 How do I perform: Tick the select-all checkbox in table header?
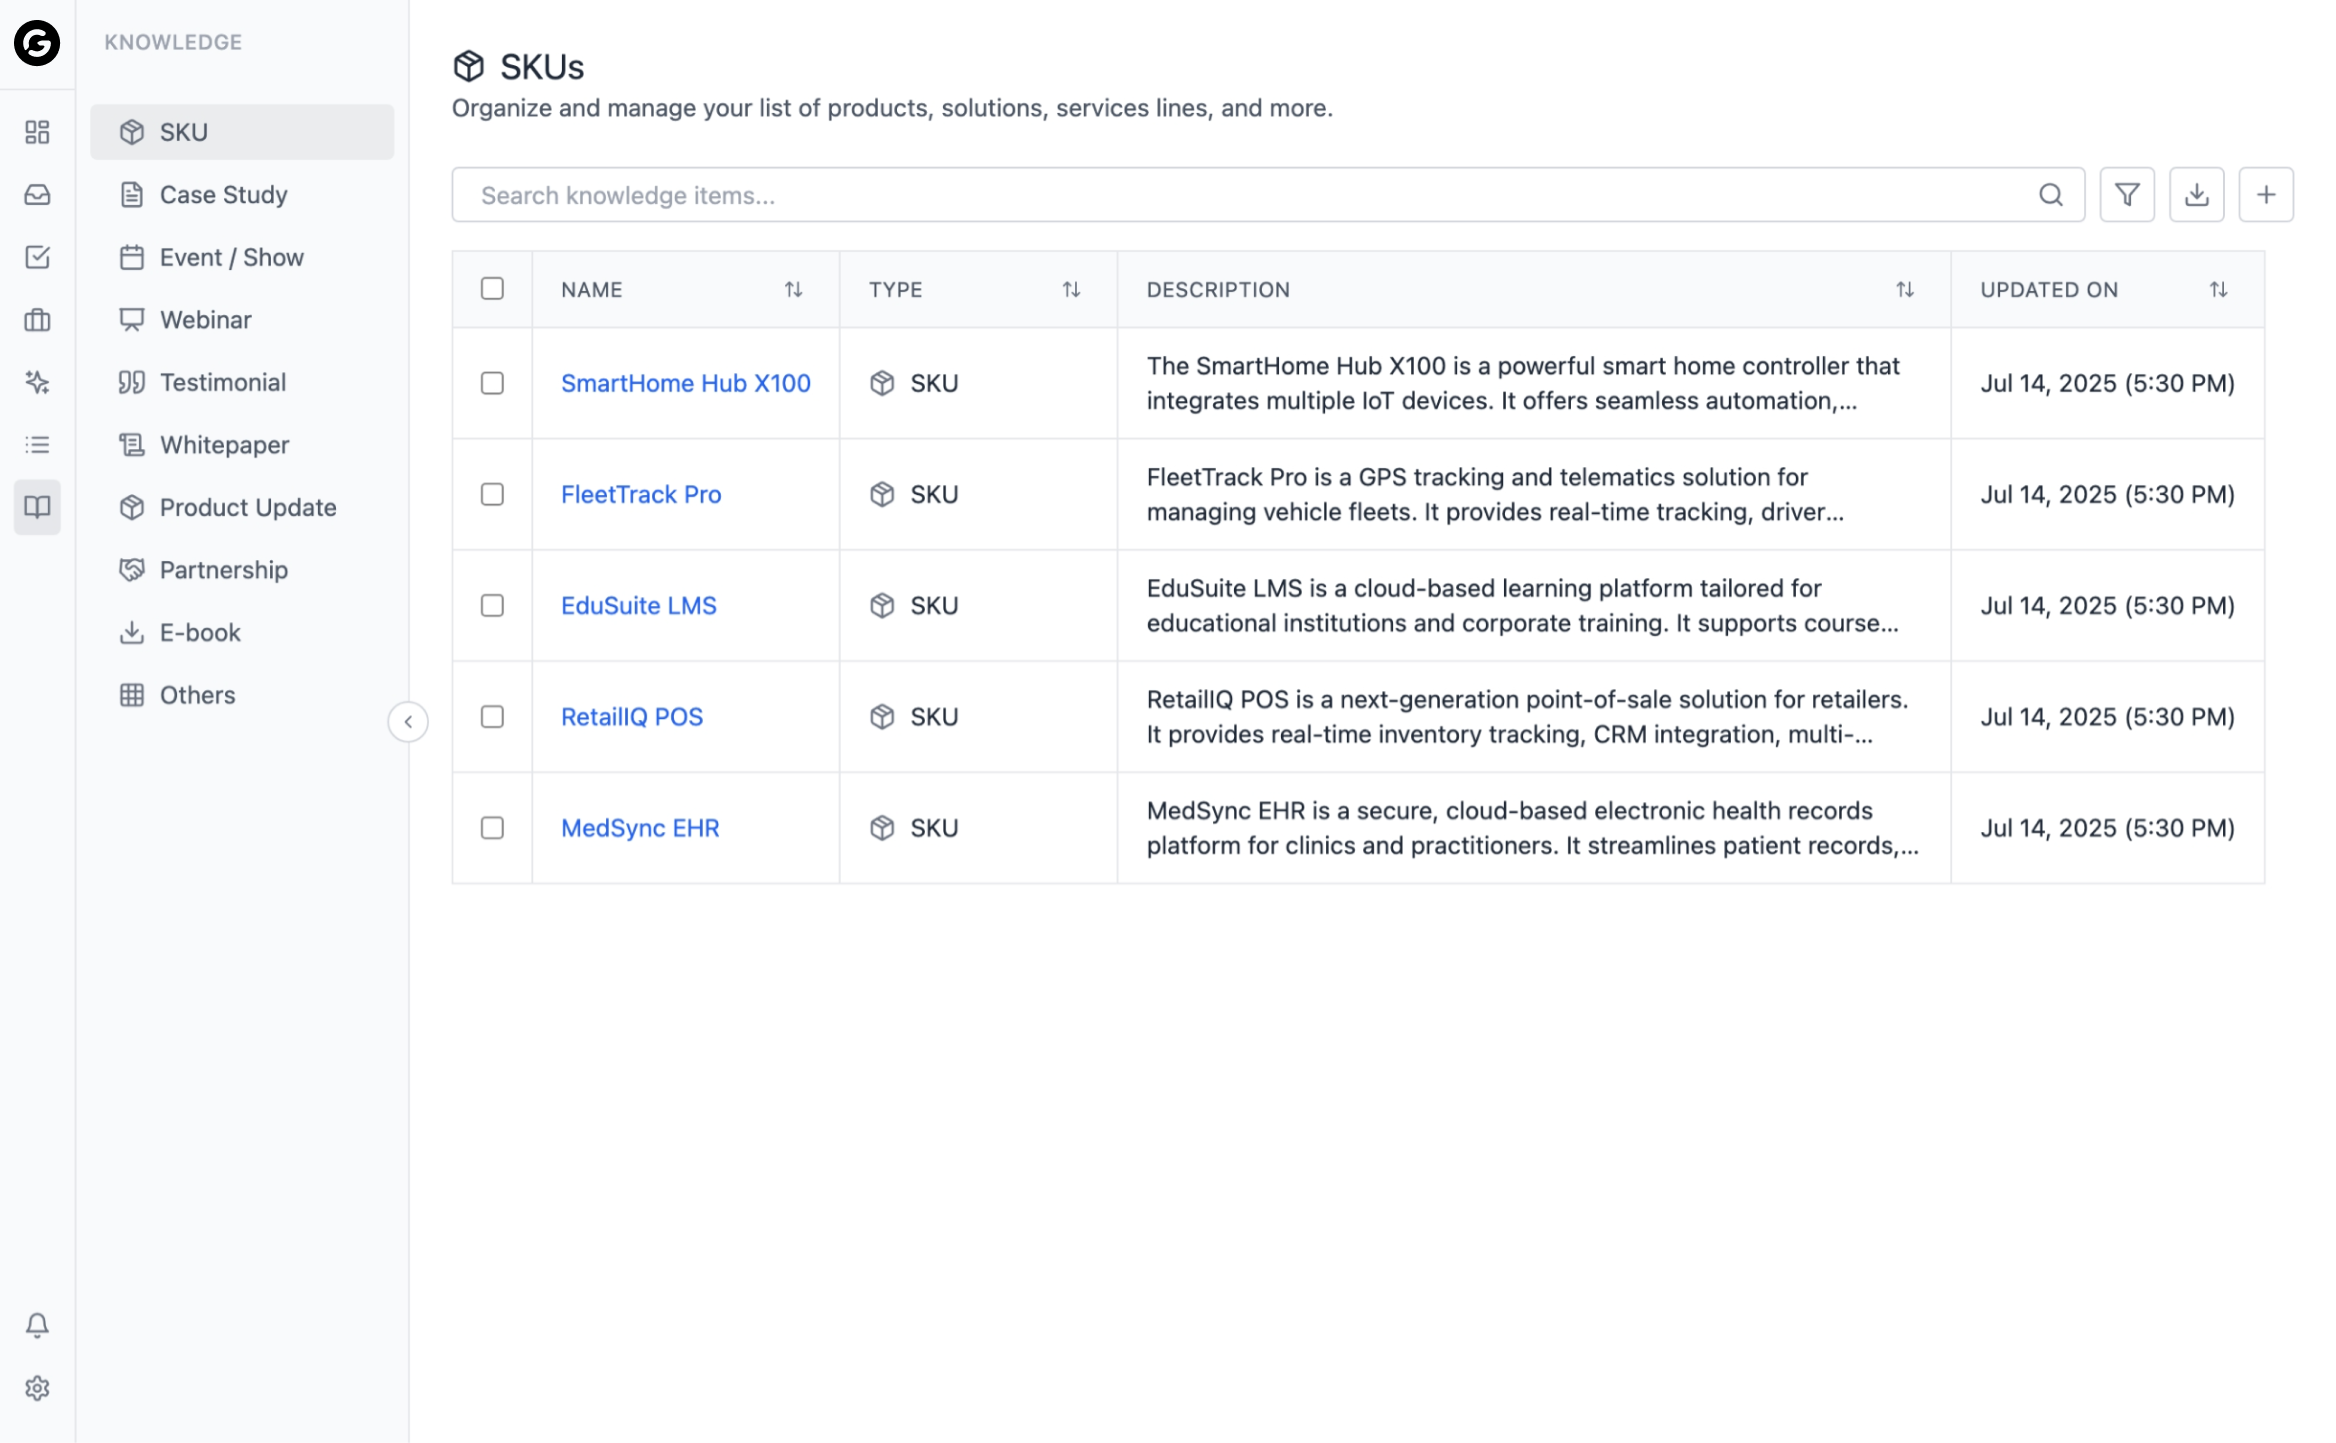click(492, 289)
